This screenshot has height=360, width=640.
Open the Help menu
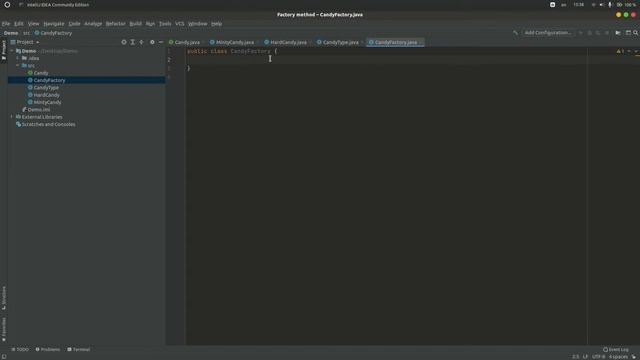tap(216, 24)
